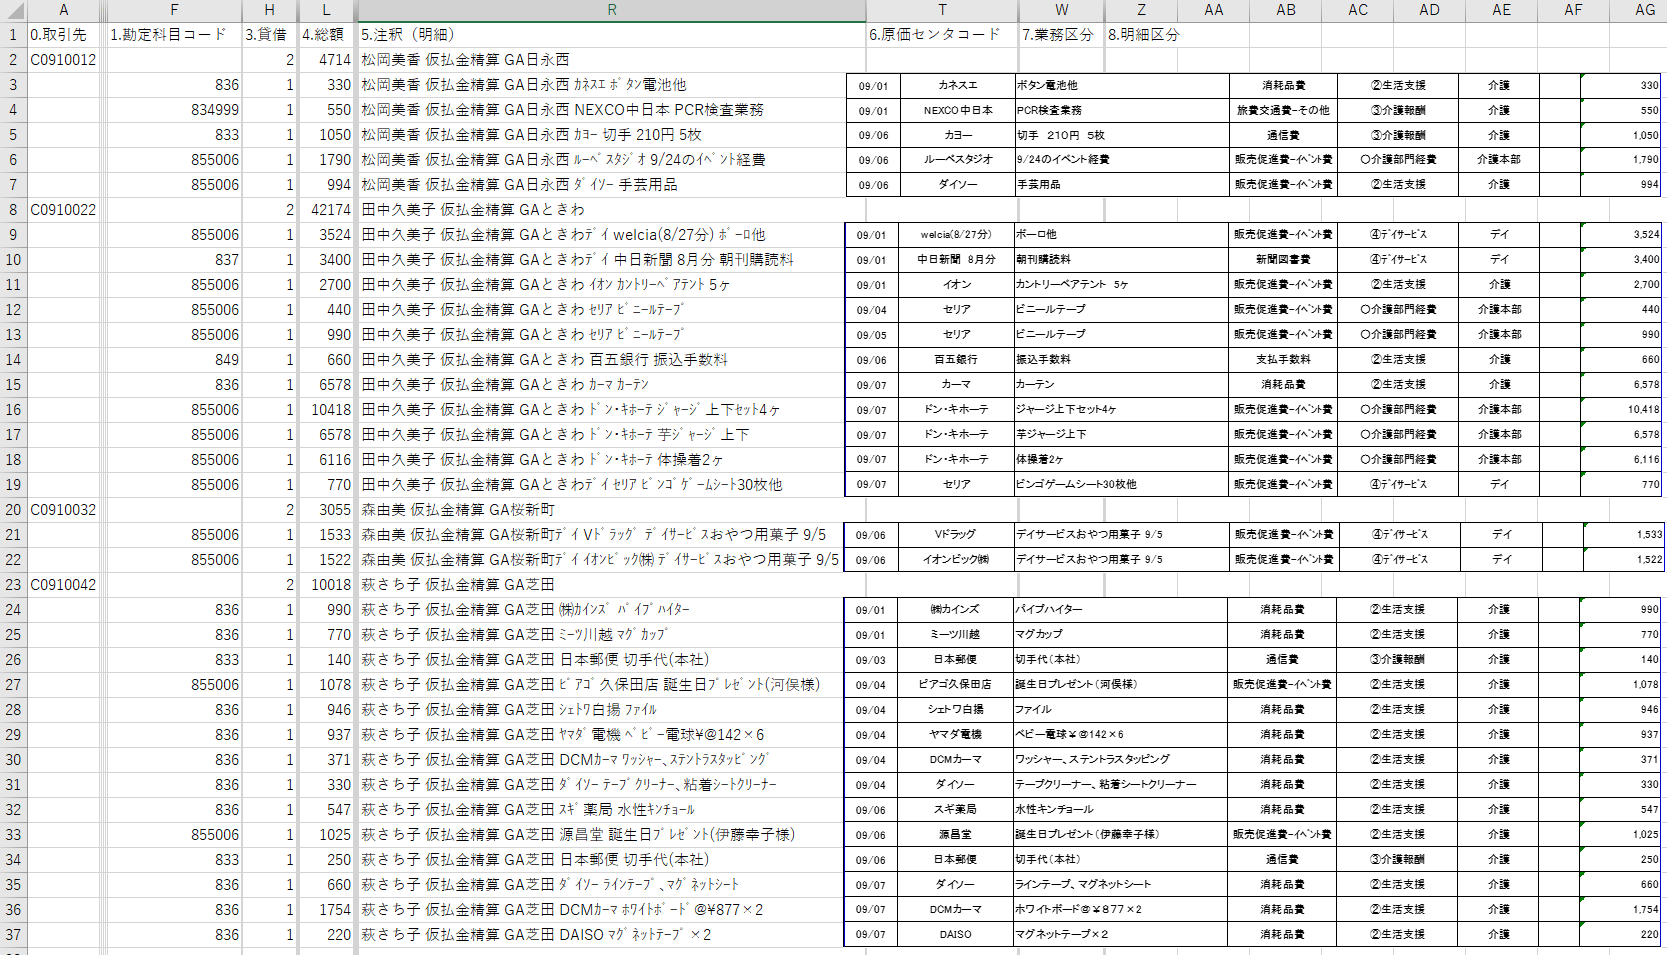Select row 37 header
This screenshot has height=955, width=1667.
(x=13, y=935)
